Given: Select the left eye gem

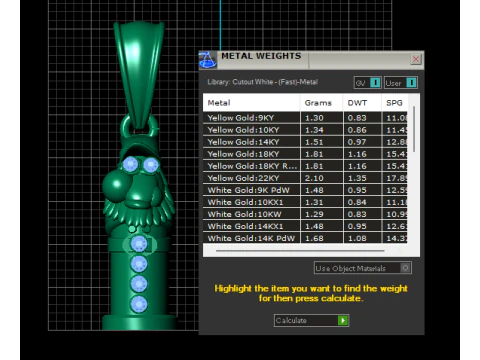Looking at the screenshot, I should click(130, 164).
